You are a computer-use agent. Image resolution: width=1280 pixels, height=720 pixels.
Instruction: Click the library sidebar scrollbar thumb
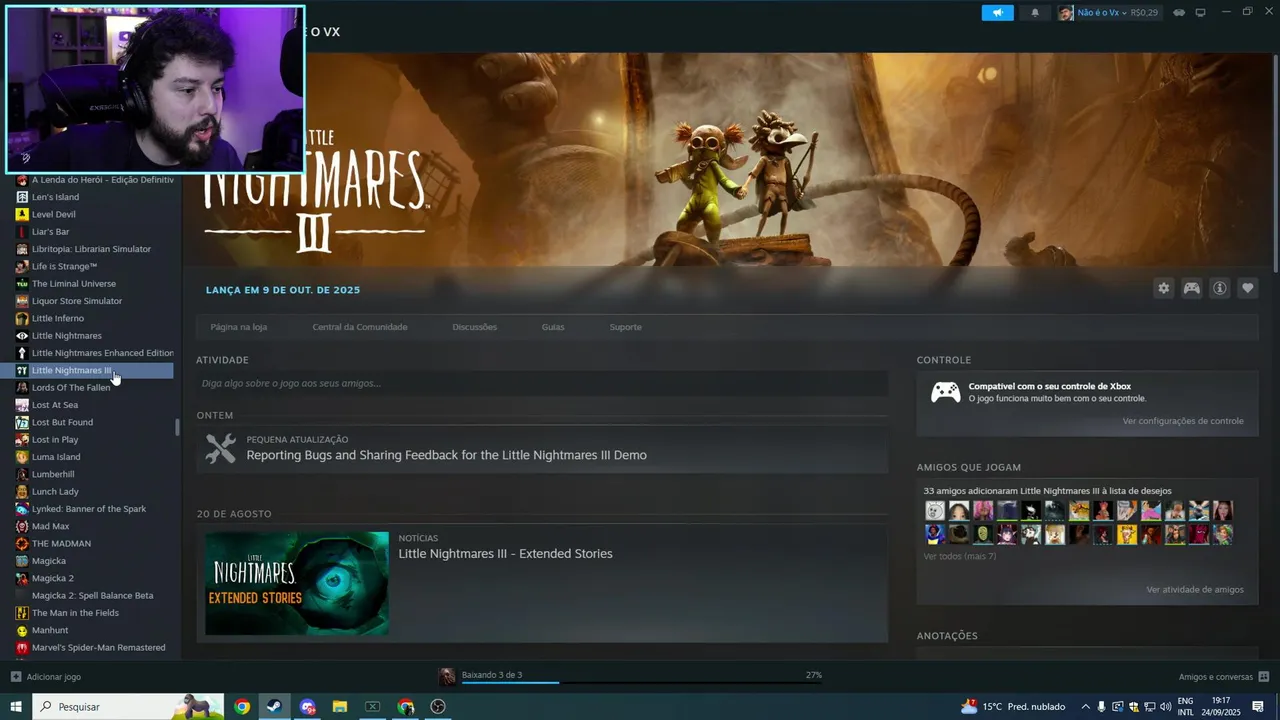[x=177, y=427]
